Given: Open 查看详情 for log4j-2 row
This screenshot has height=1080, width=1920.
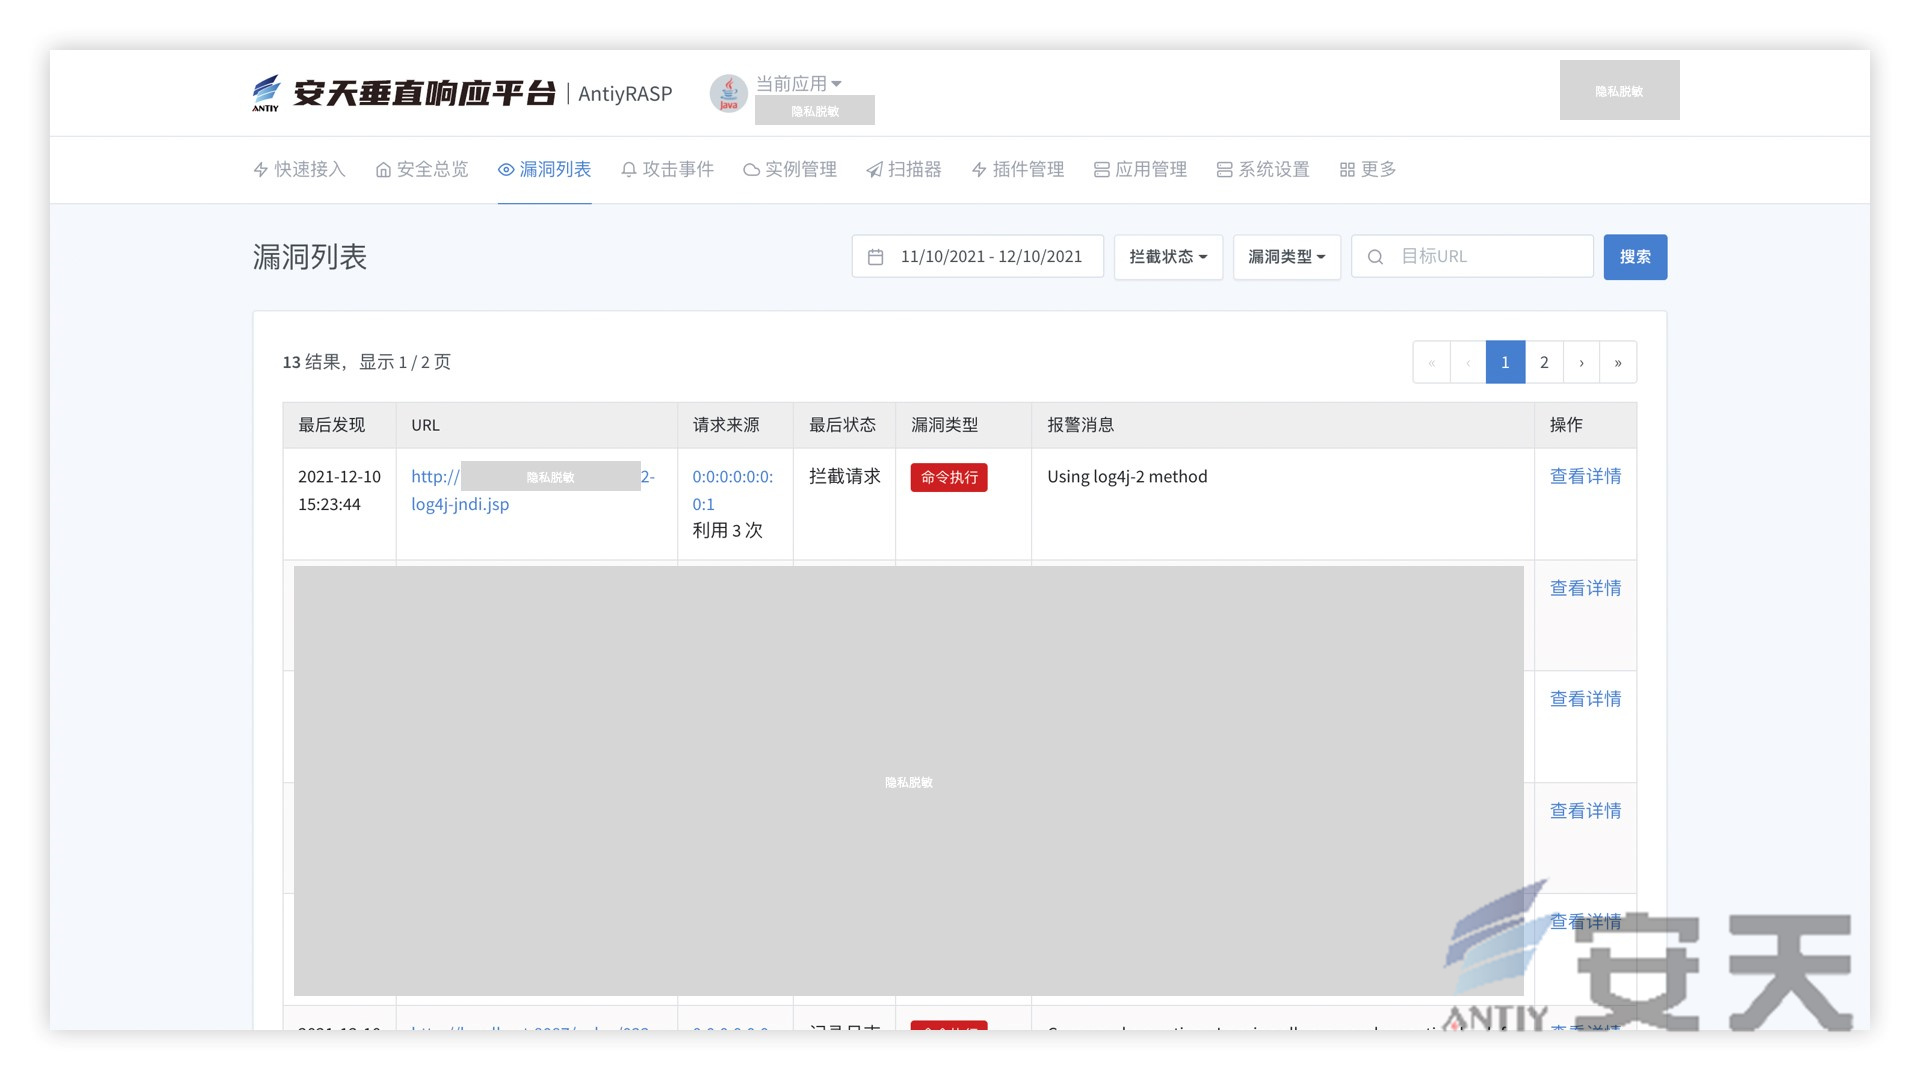Looking at the screenshot, I should point(1585,477).
